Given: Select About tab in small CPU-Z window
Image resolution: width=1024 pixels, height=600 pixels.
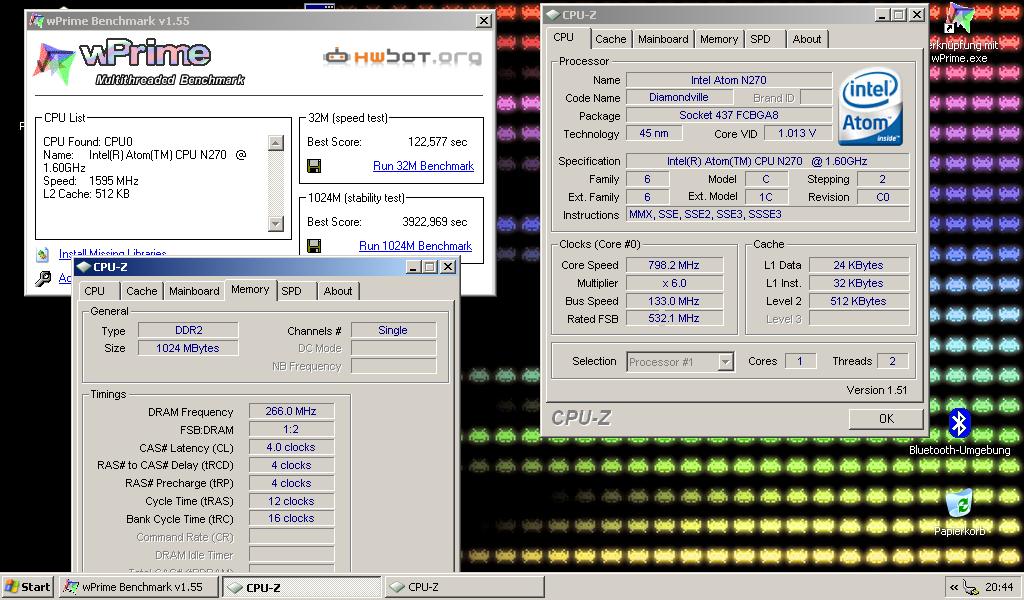Looking at the screenshot, I should tap(338, 291).
